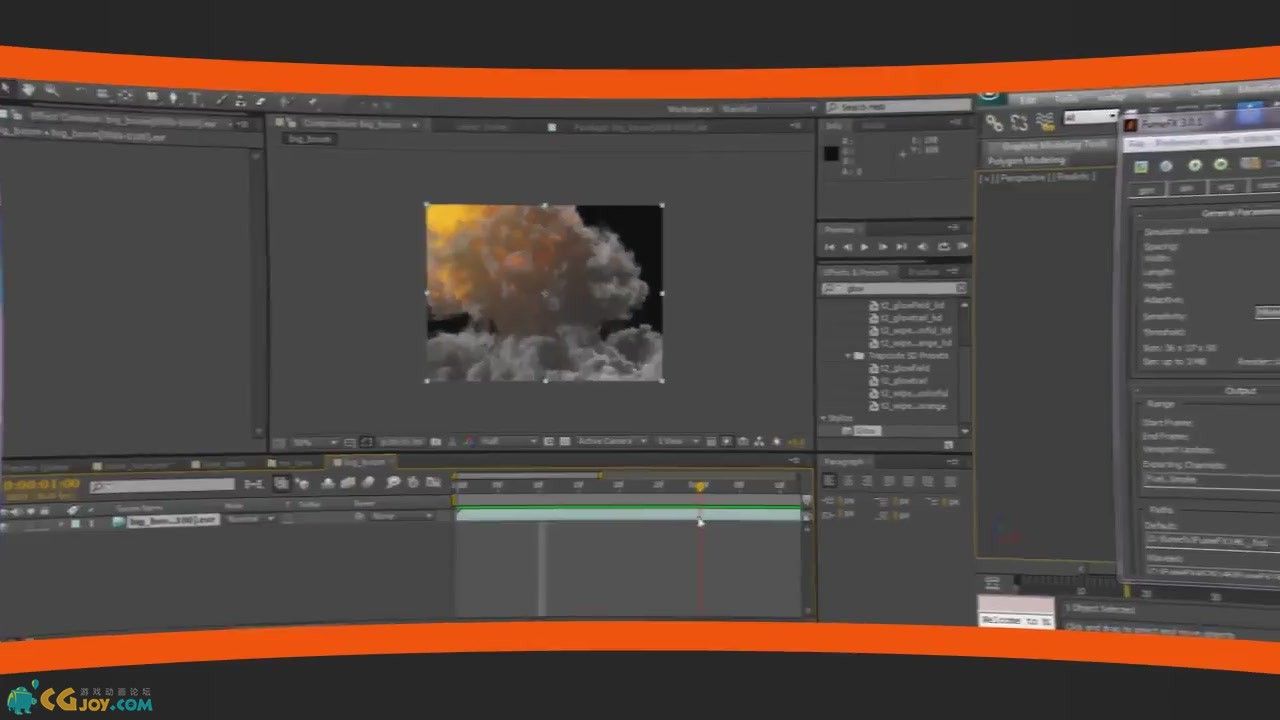This screenshot has height=720, width=1280.
Task: Click the Effects & Presets search field
Action: pos(894,288)
